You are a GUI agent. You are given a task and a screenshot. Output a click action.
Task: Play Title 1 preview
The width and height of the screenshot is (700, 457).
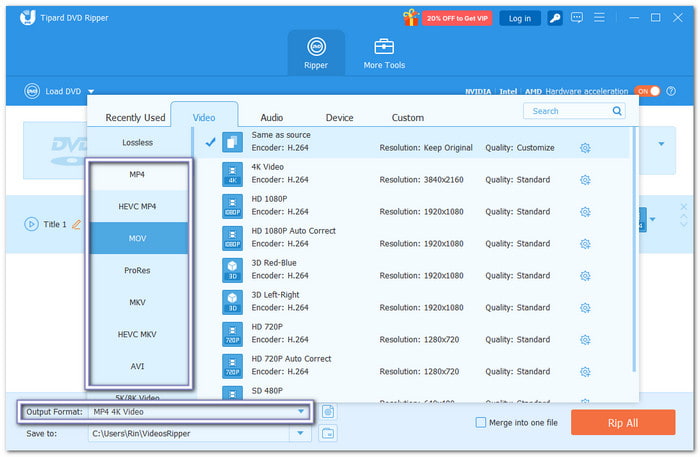(31, 224)
